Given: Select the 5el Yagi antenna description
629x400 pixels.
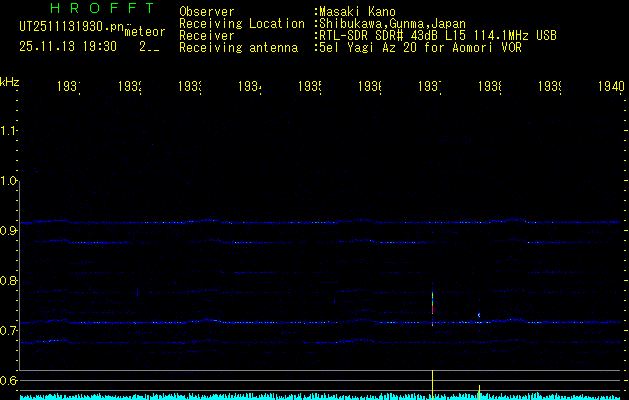Looking at the screenshot, I should (x=420, y=47).
